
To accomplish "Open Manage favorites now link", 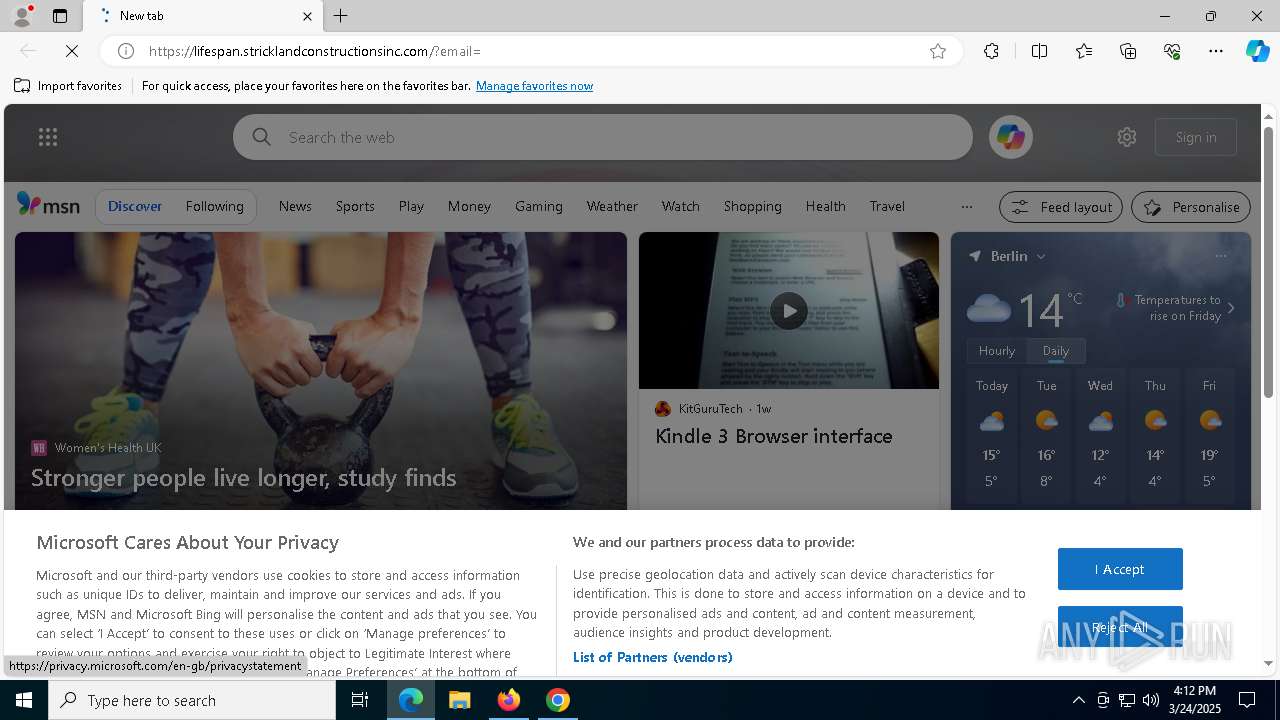I will [534, 86].
